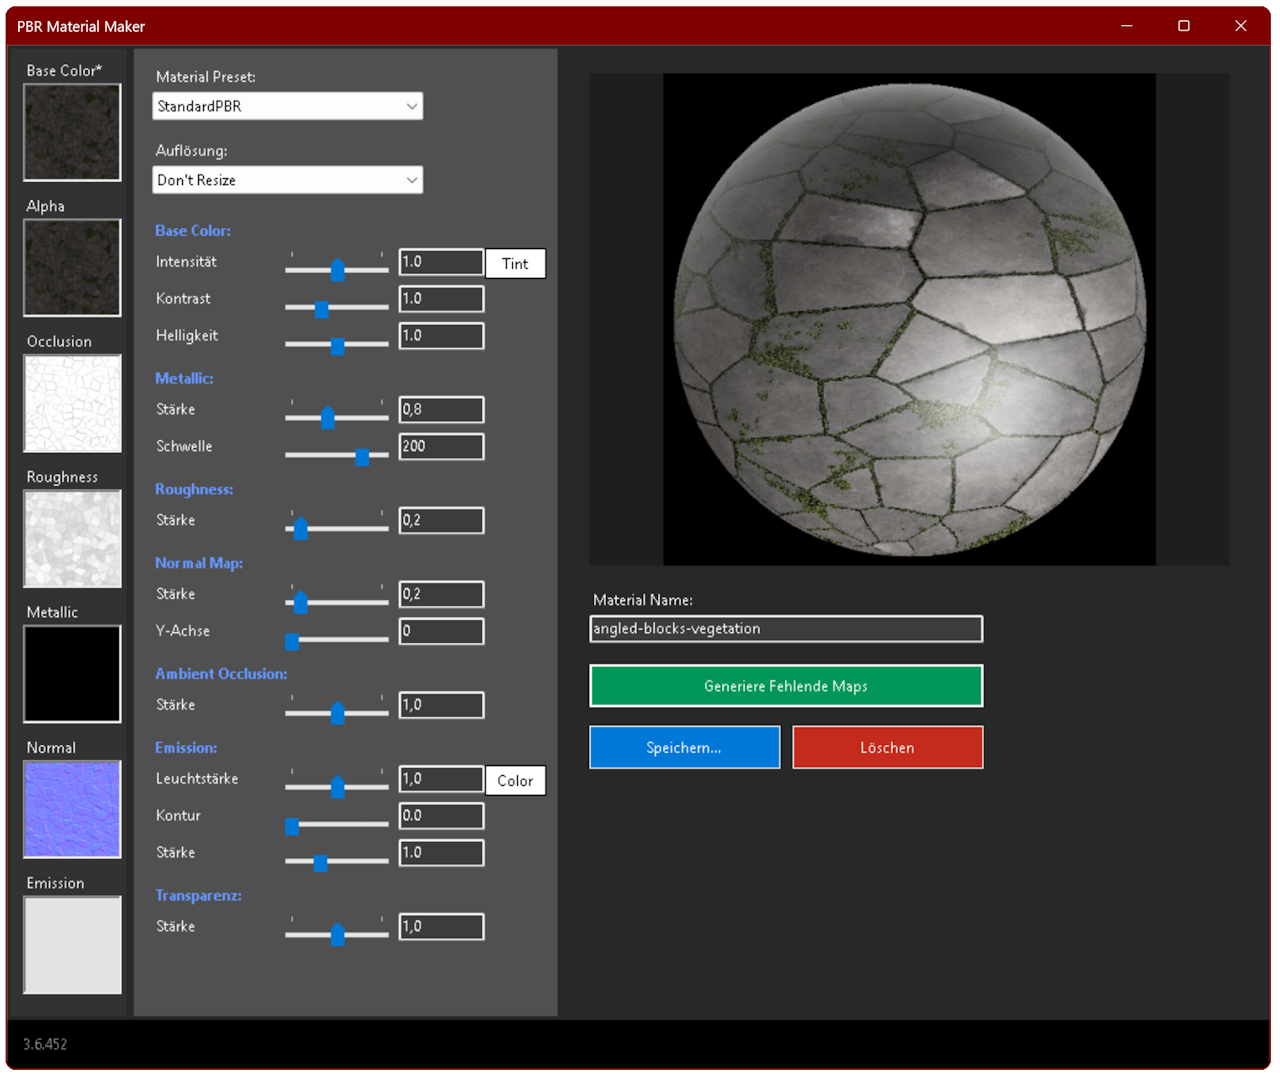Expand the Material Preset dropdown
Image resolution: width=1280 pixels, height=1079 pixels.
click(x=287, y=106)
